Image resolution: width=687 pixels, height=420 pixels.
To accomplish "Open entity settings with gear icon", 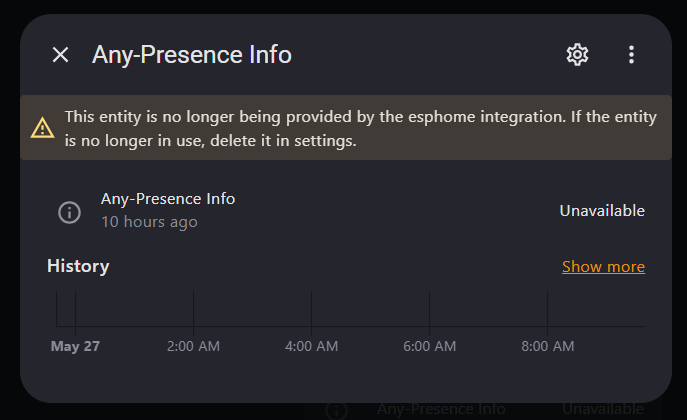I will click(x=577, y=55).
